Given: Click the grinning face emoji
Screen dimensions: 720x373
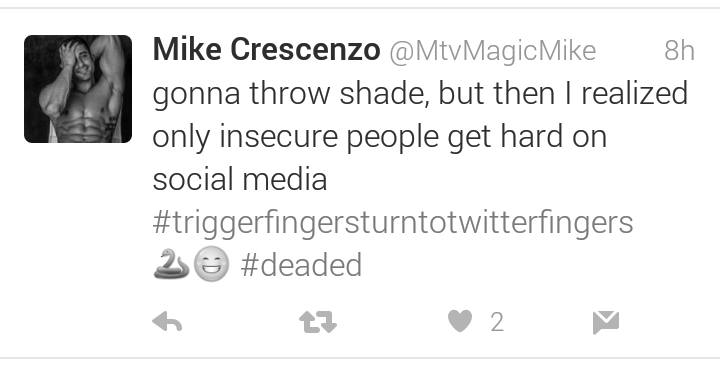Looking at the screenshot, I should pyautogui.click(x=211, y=264).
